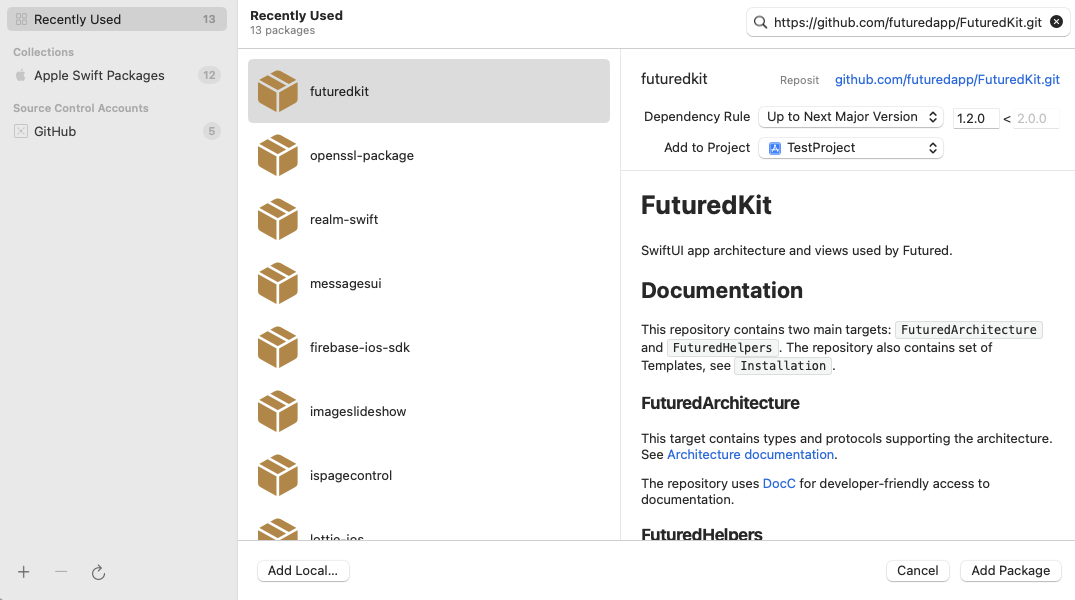1075x600 pixels.
Task: Click the Add Local... button
Action: point(303,570)
